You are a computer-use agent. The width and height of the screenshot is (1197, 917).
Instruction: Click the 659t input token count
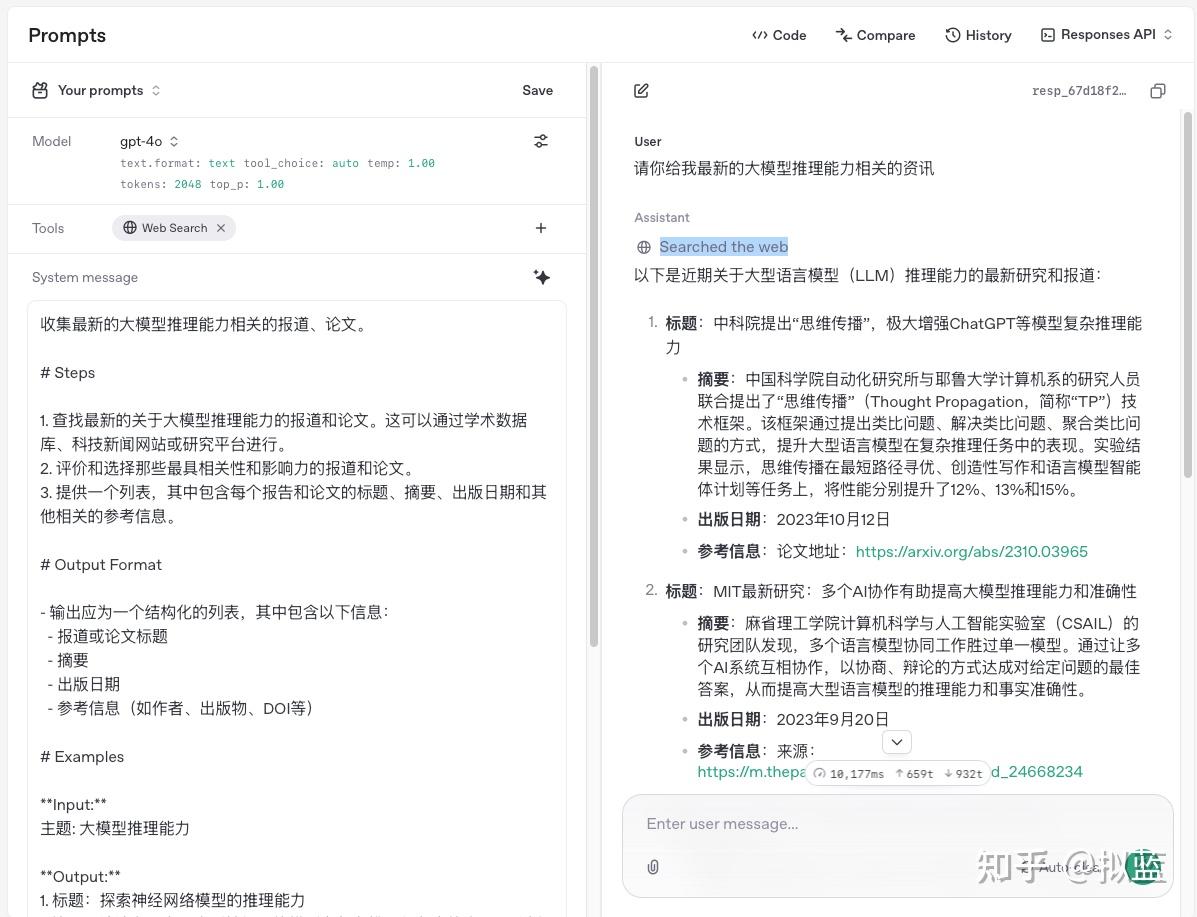coord(915,773)
